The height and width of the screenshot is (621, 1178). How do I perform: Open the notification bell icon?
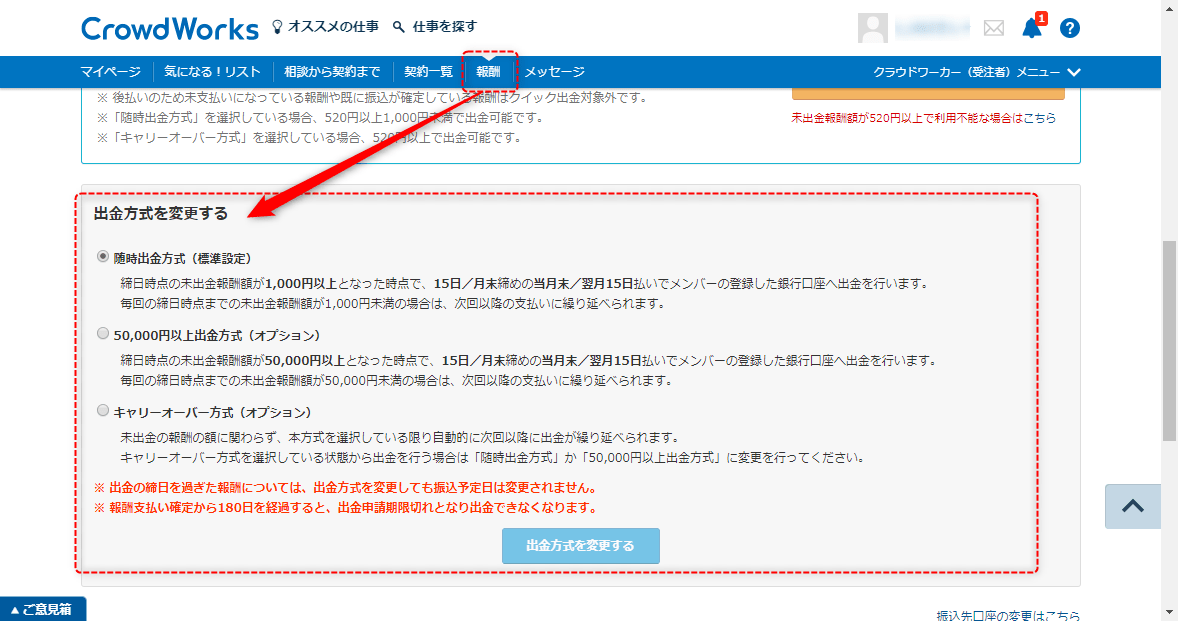[1032, 28]
